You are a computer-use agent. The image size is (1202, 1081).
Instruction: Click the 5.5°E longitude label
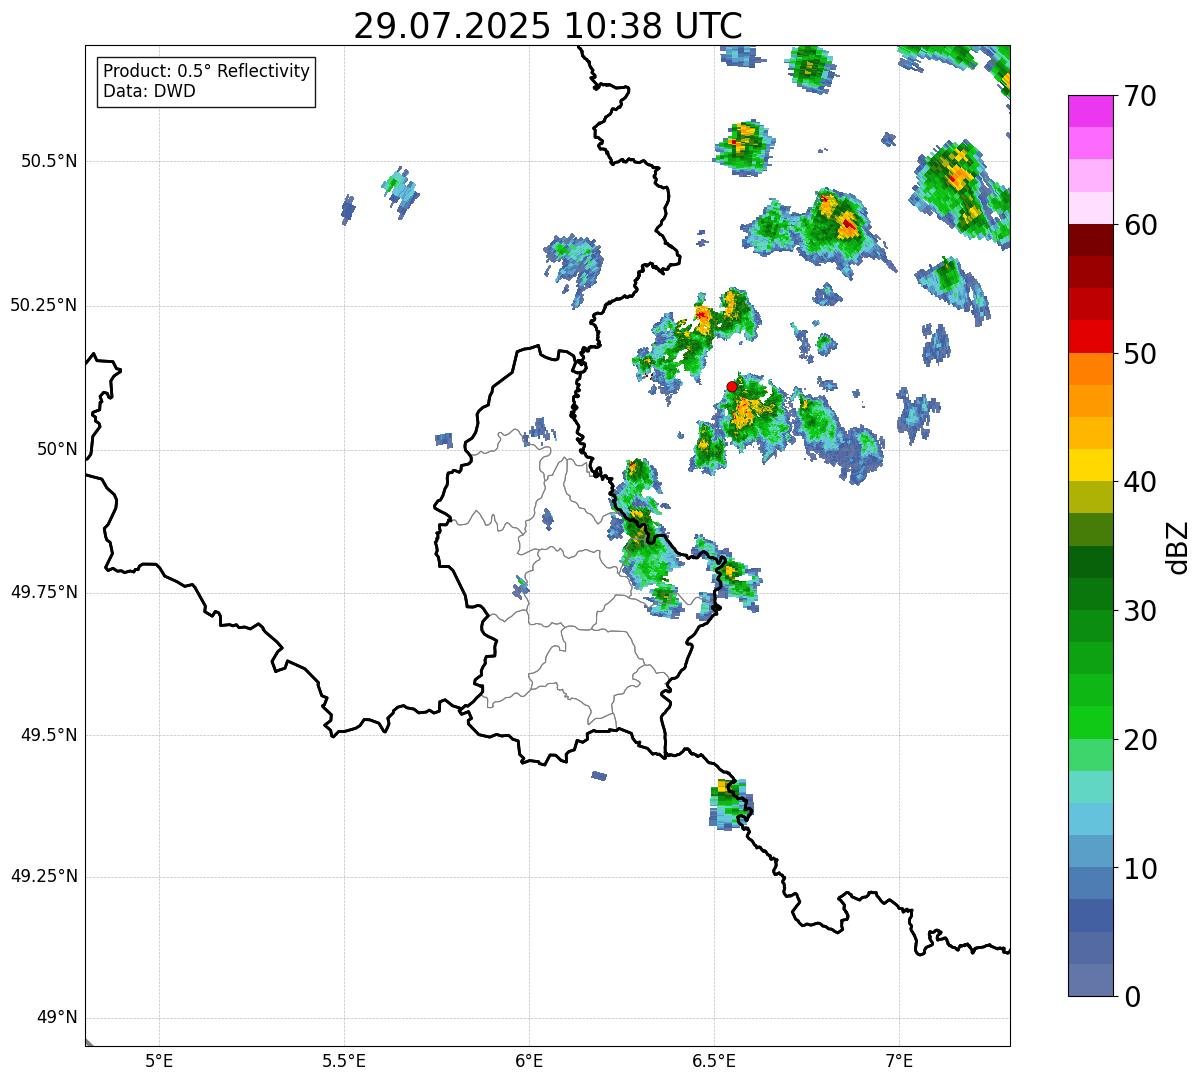coord(344,1060)
